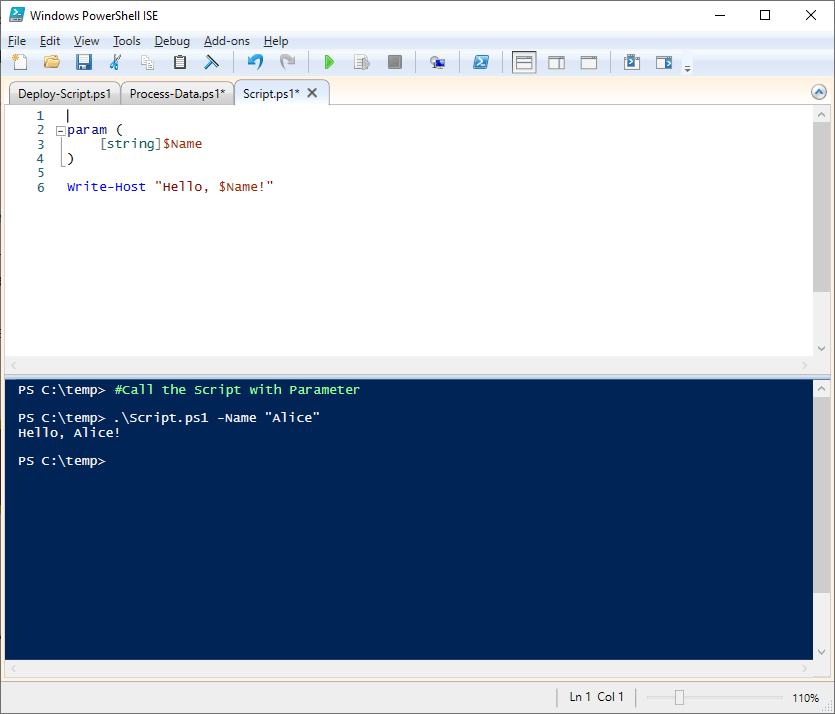Click the $Name variable on line 3
This screenshot has width=835, height=714.
tap(182, 144)
